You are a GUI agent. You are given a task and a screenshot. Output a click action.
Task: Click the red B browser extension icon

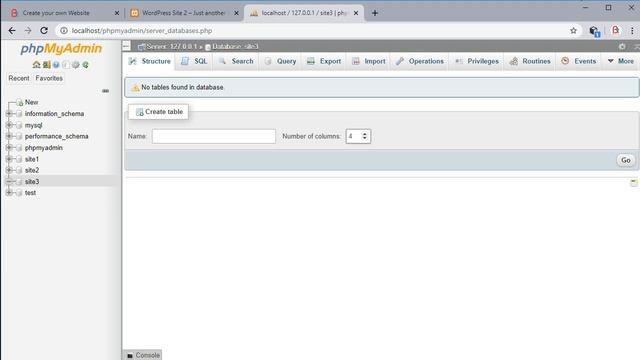[616, 31]
